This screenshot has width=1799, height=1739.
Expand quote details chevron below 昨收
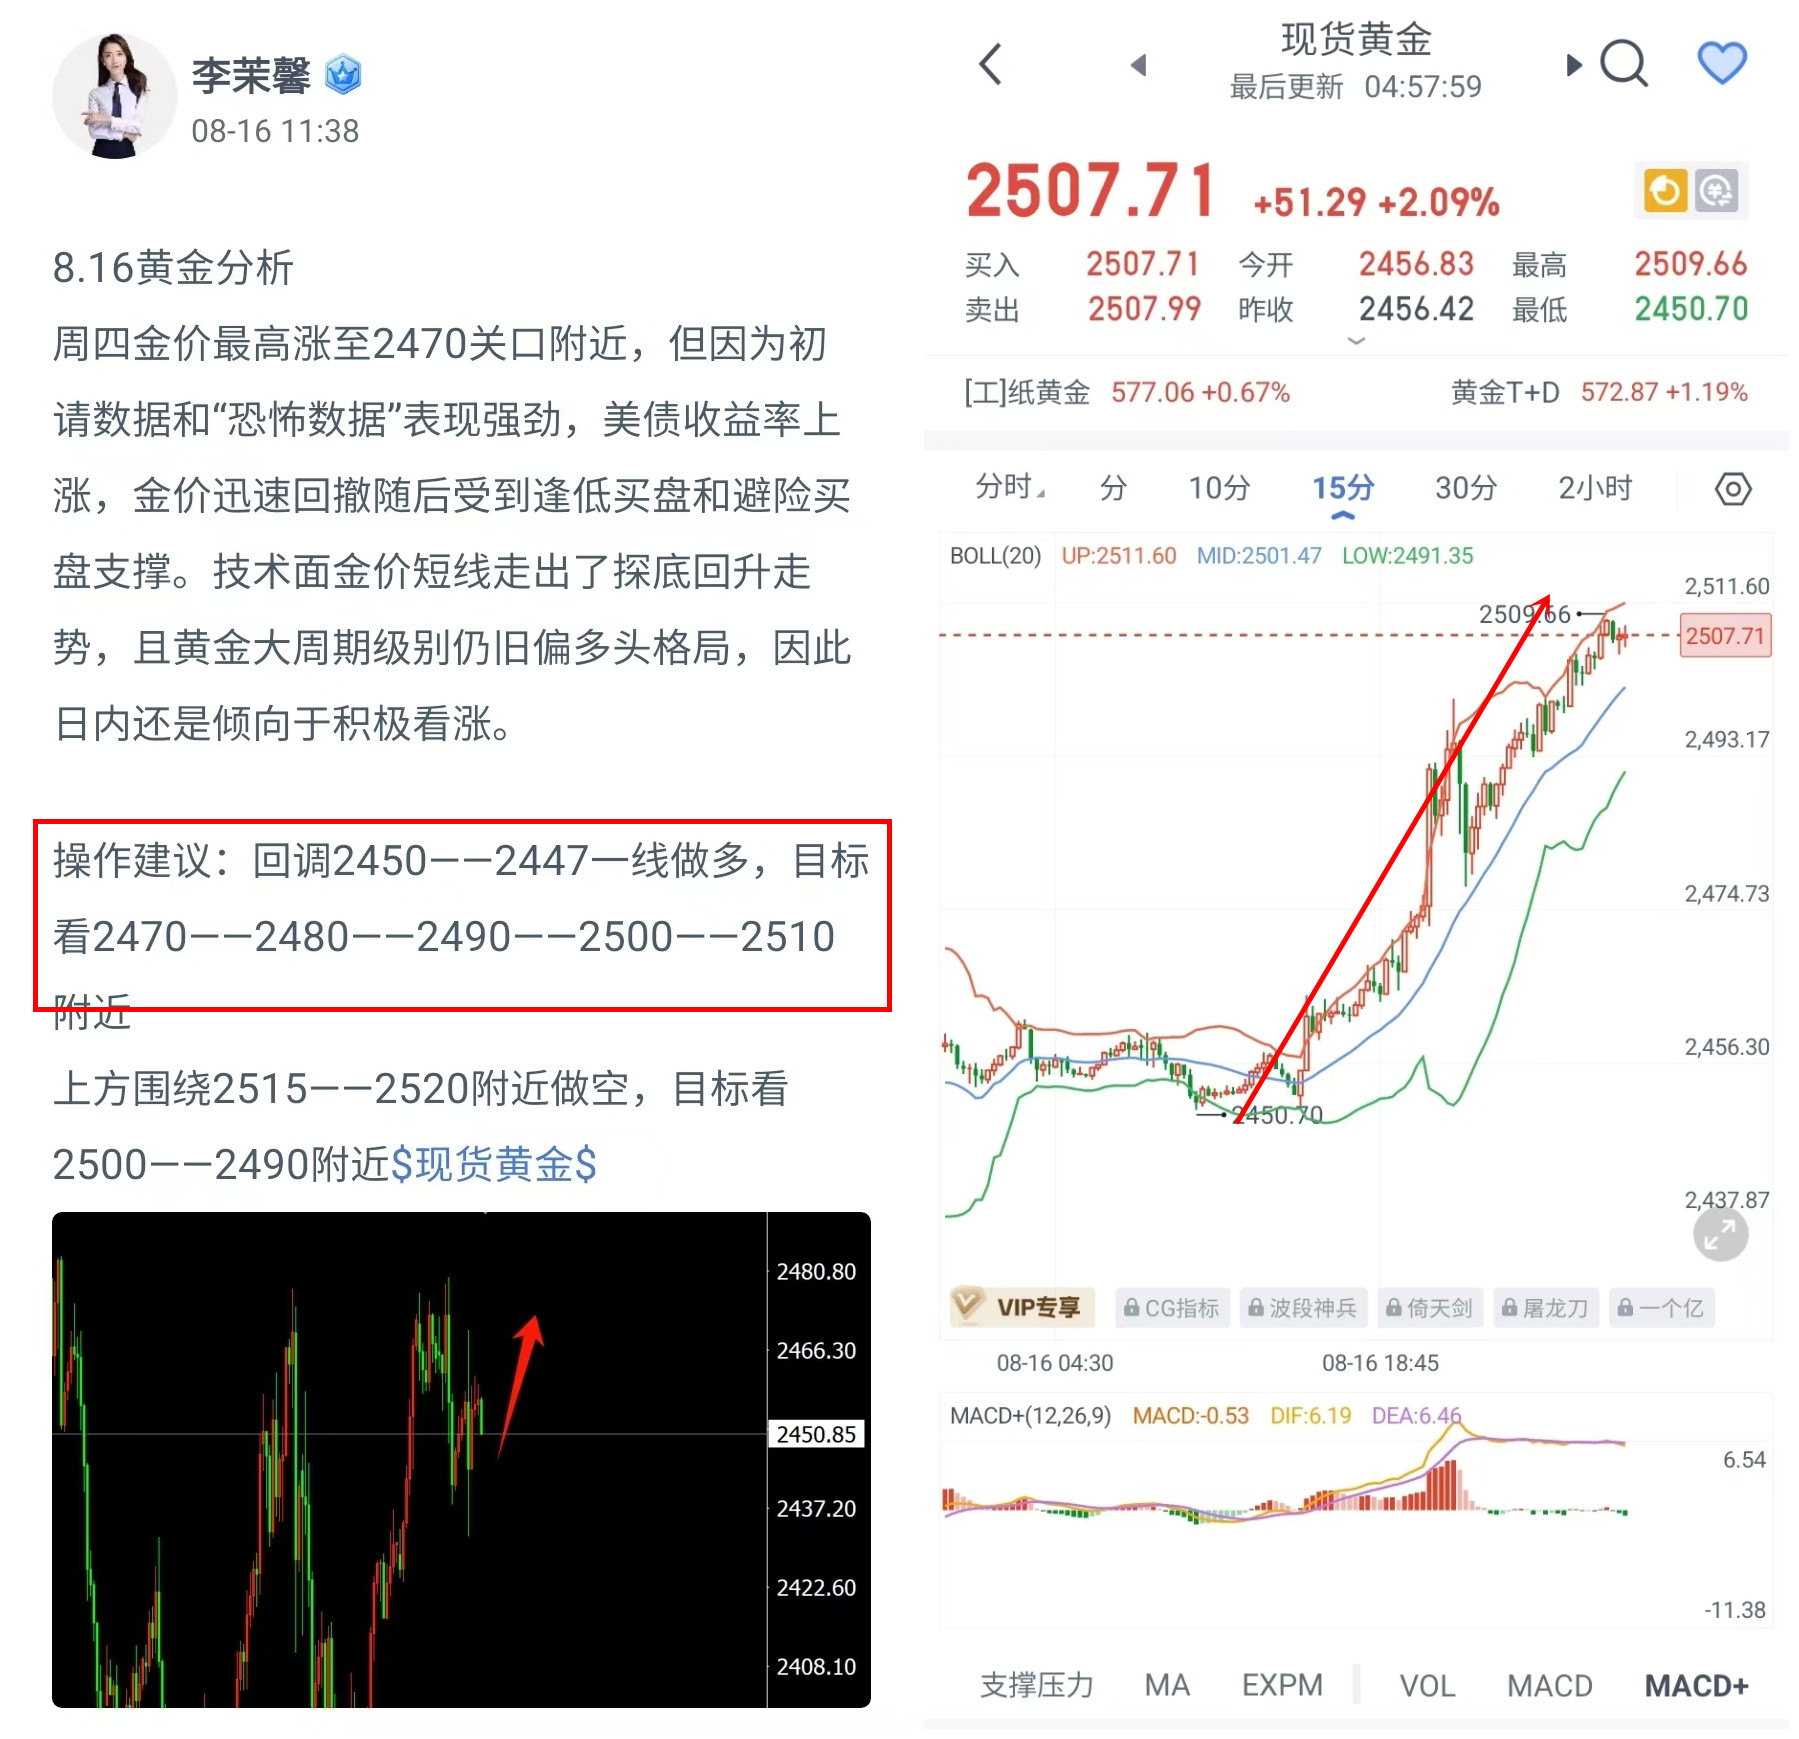point(1356,341)
